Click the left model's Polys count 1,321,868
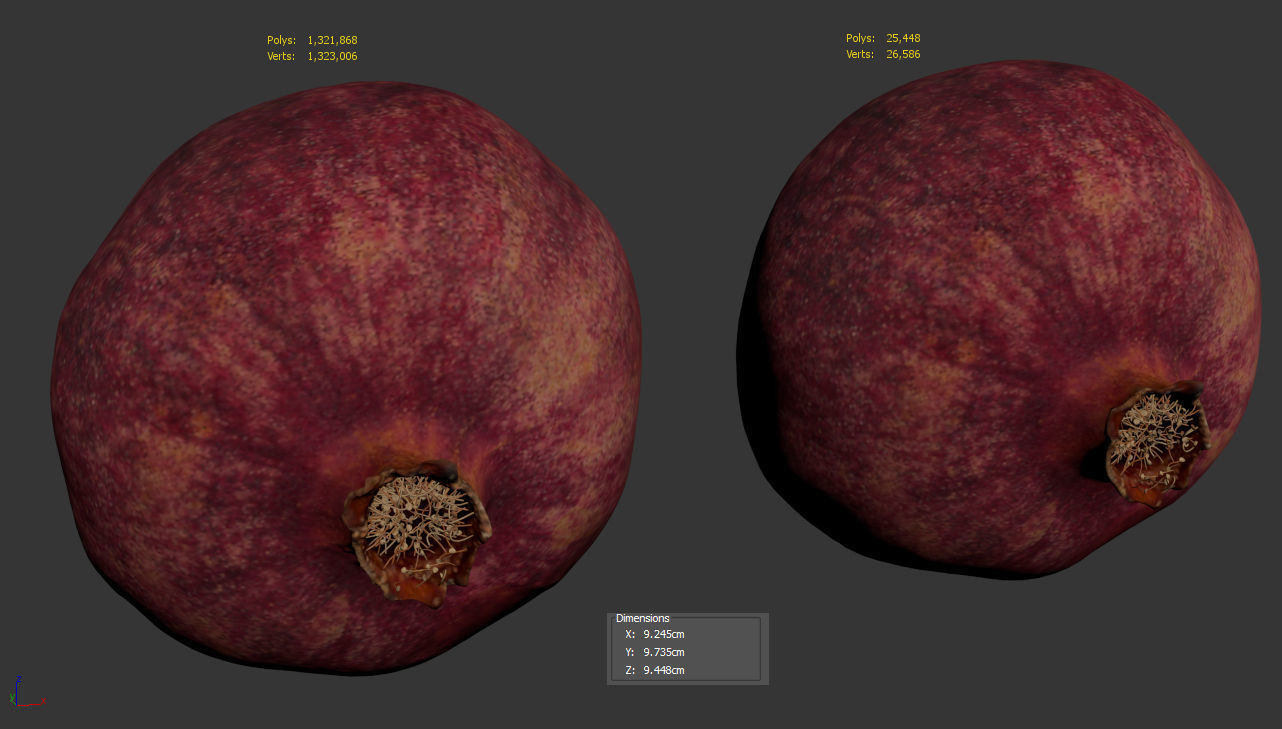This screenshot has height=729, width=1282. pyautogui.click(x=332, y=40)
